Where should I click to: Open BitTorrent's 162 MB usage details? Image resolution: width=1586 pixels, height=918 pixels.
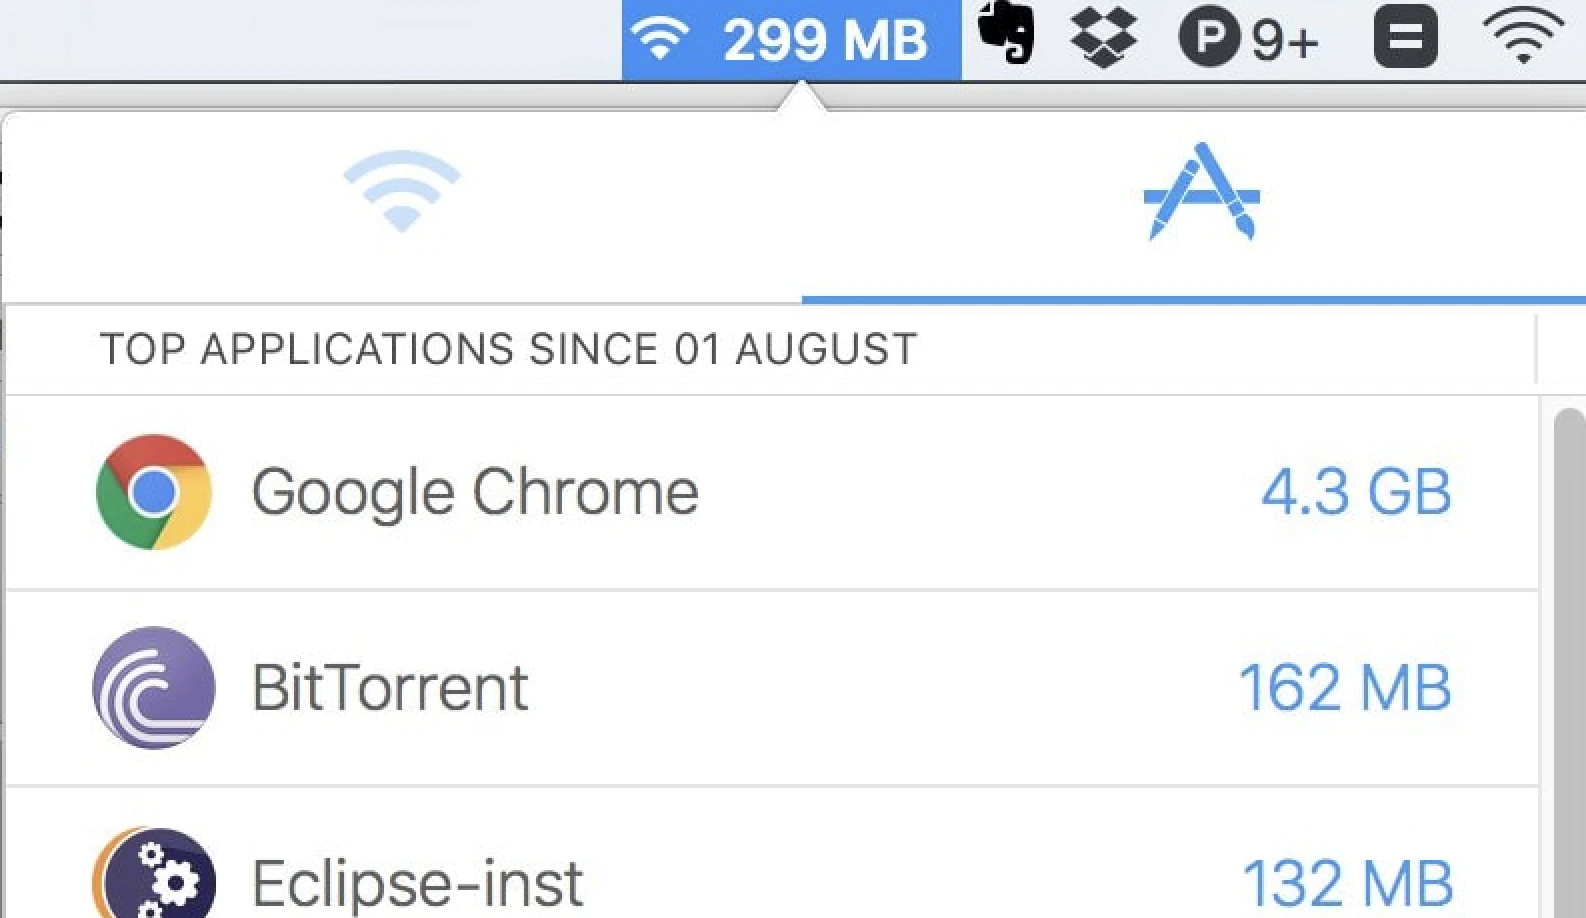point(1346,687)
